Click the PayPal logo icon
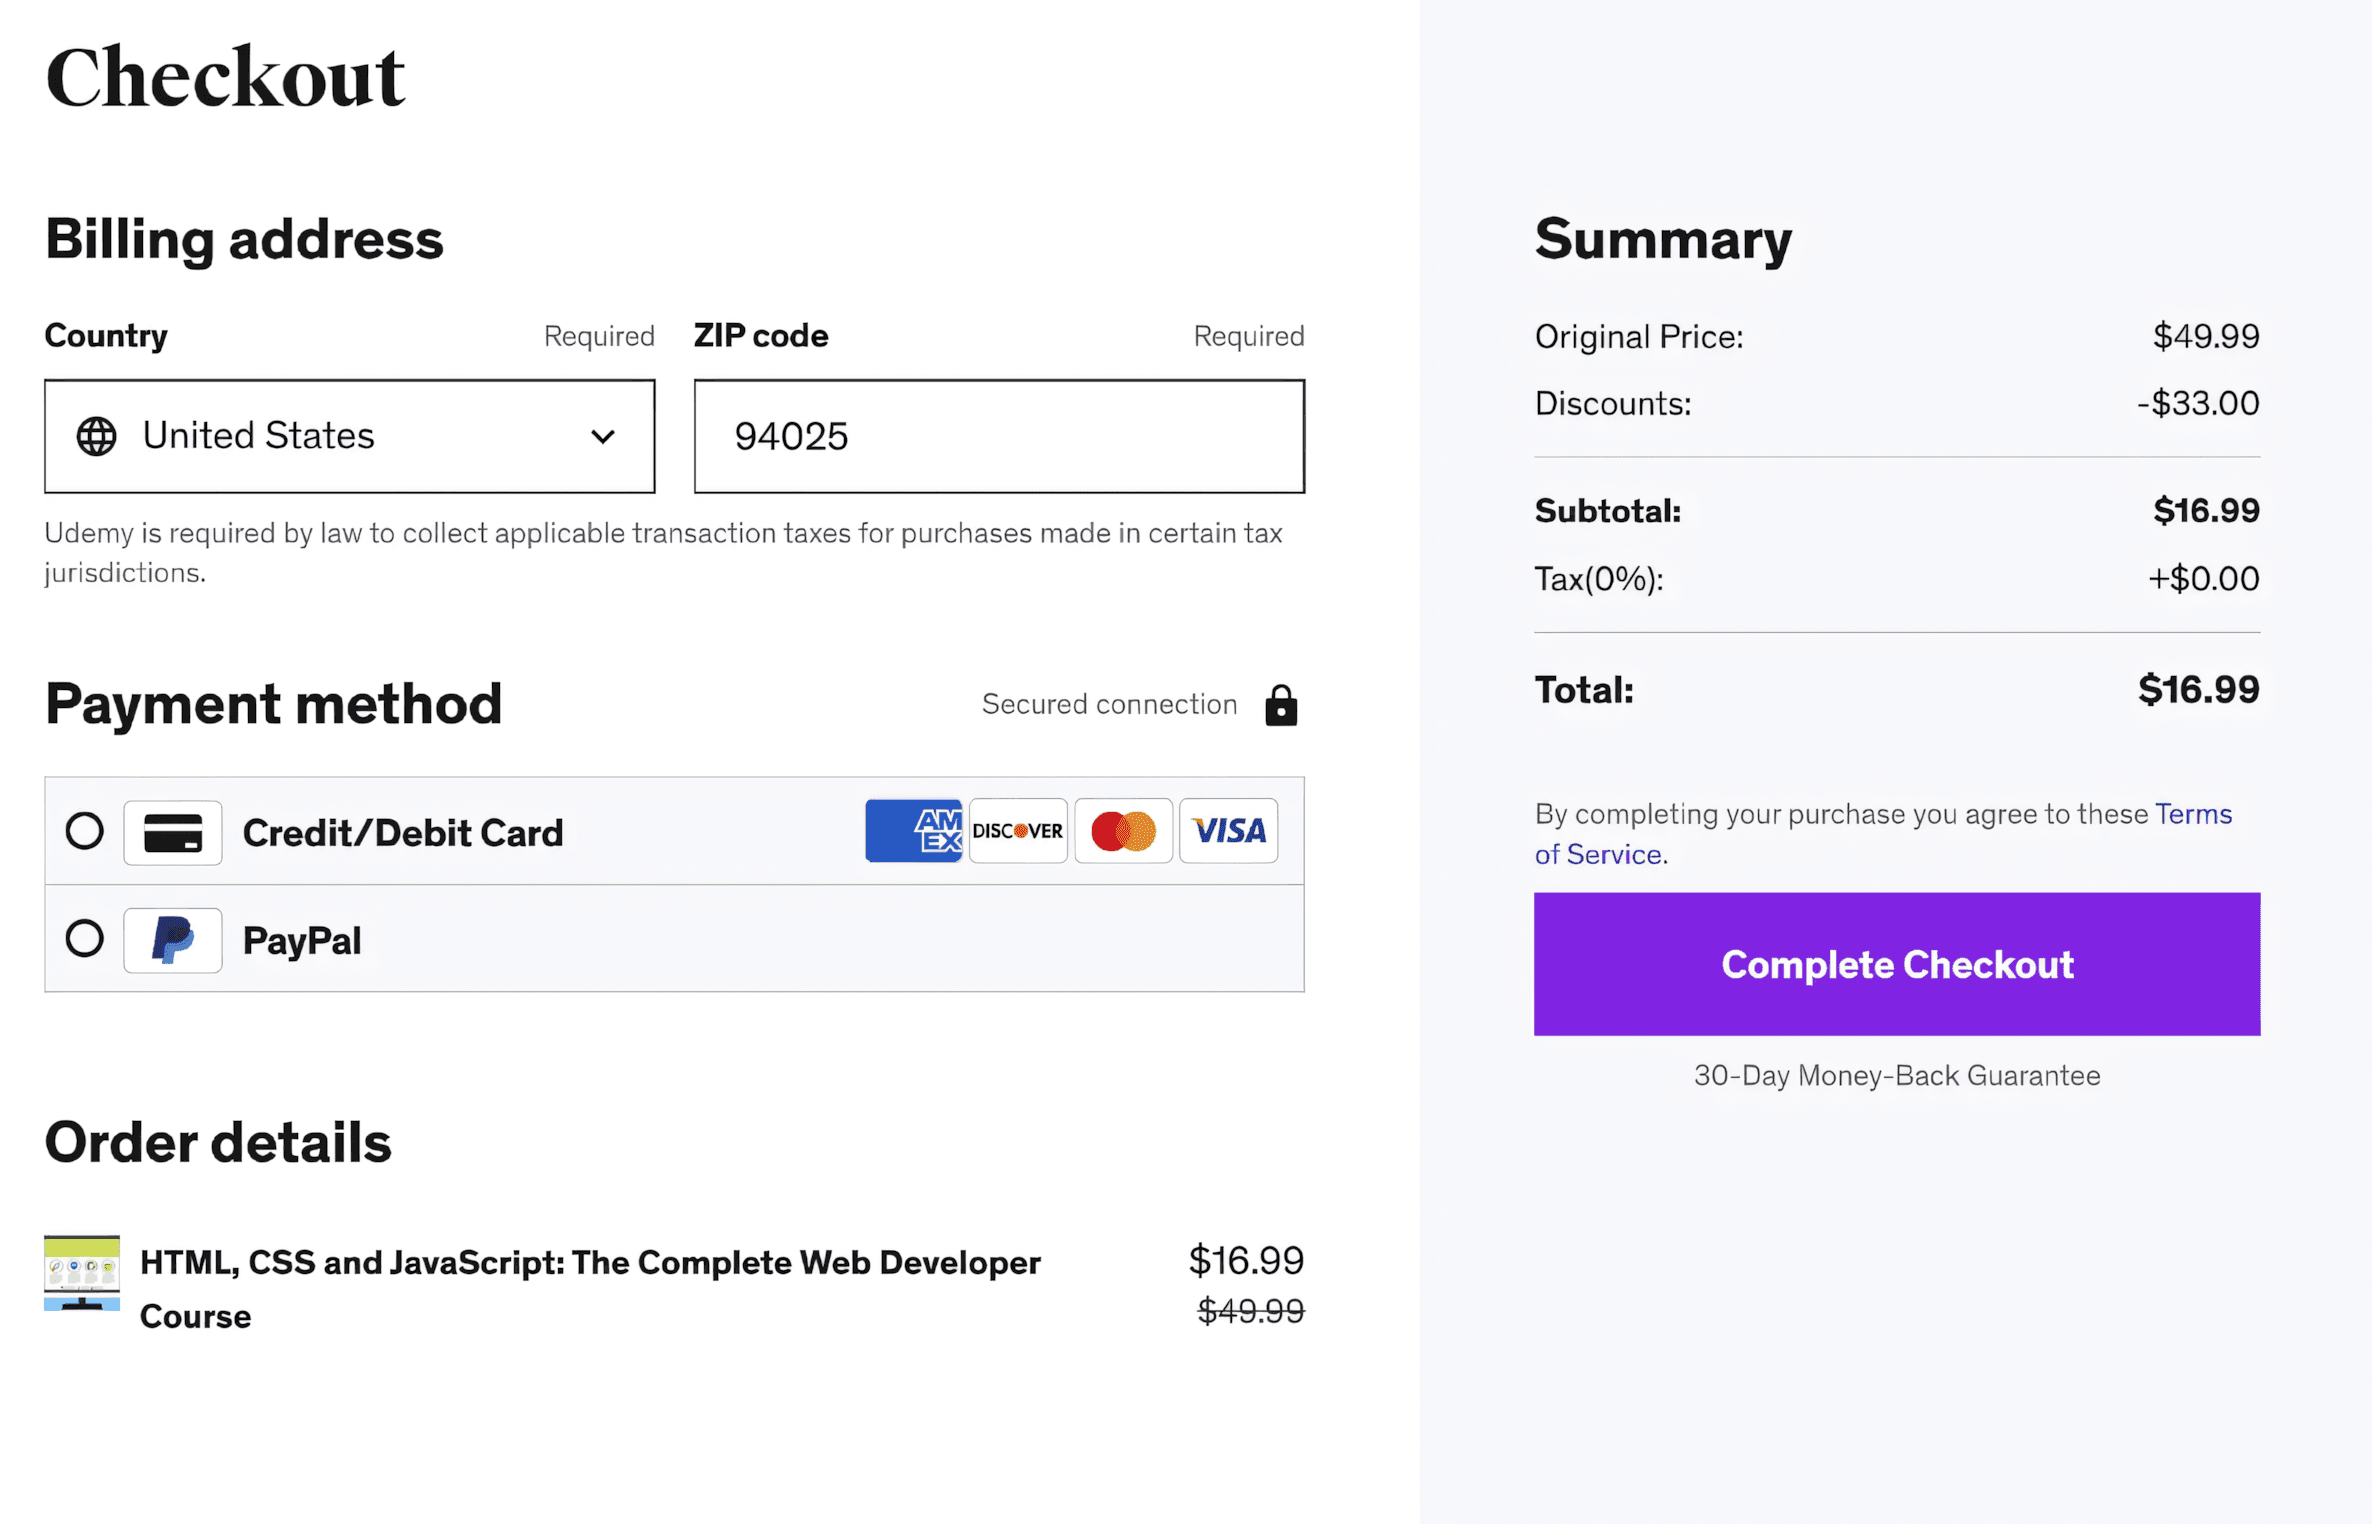 [173, 941]
